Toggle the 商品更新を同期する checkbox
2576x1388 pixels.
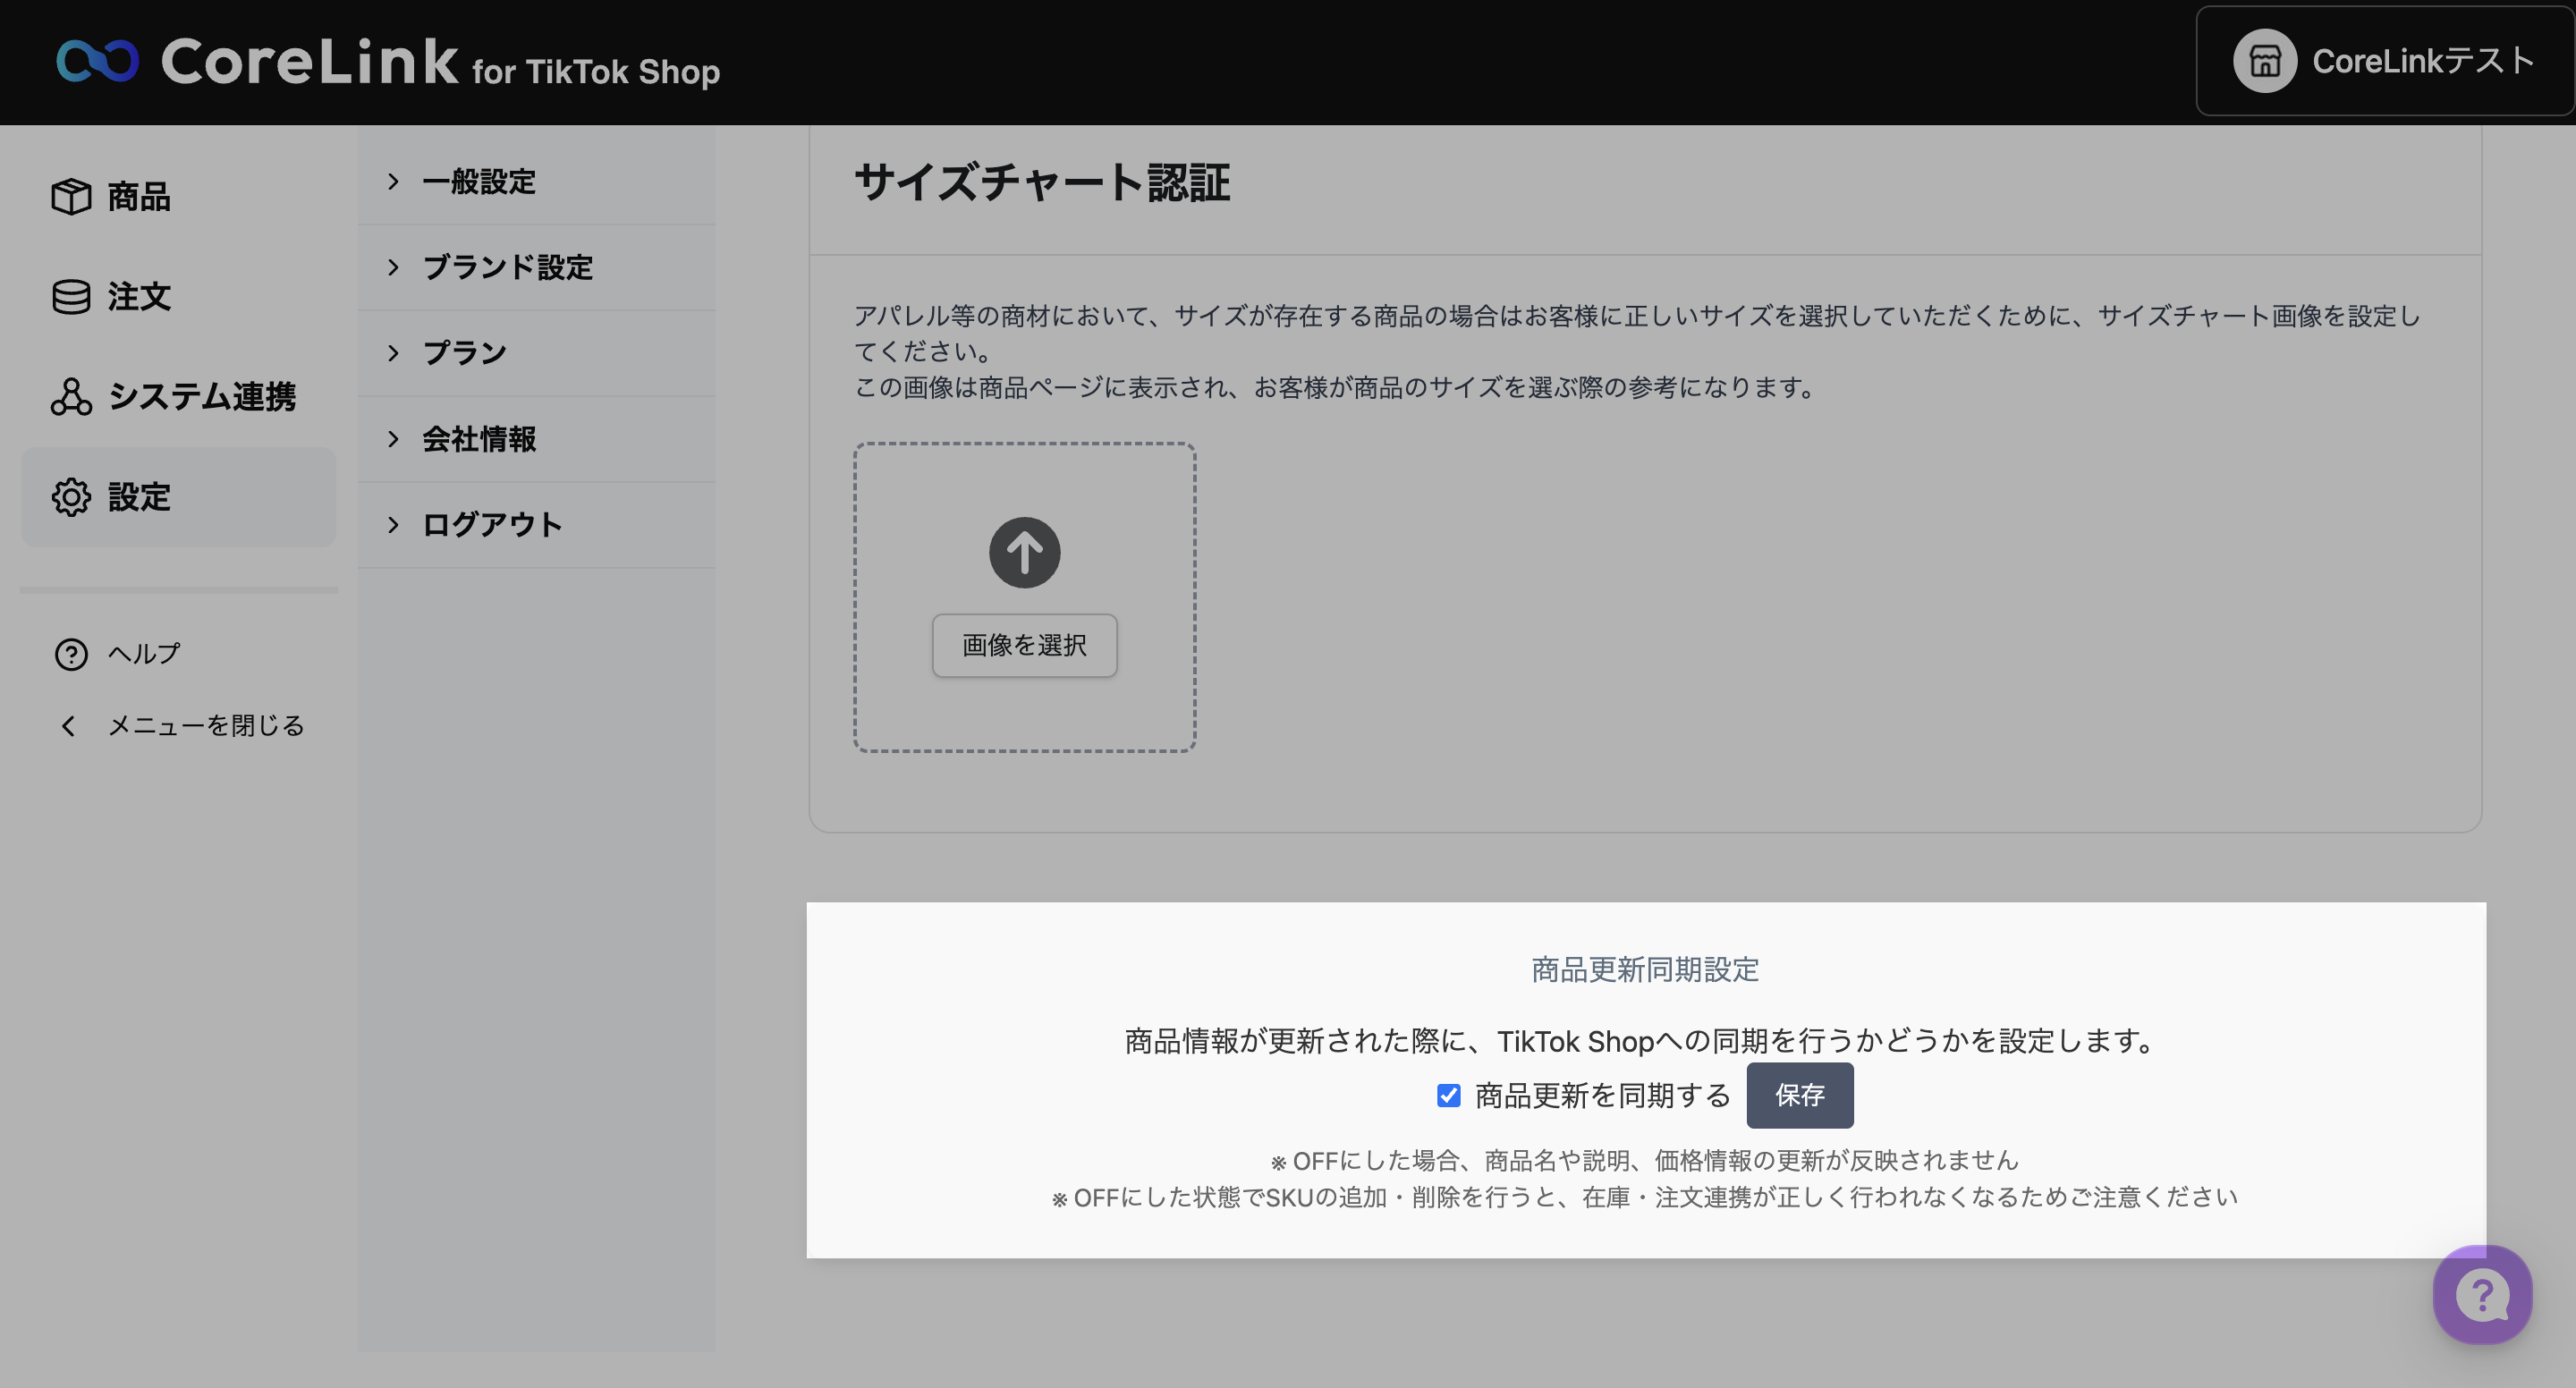[1448, 1096]
